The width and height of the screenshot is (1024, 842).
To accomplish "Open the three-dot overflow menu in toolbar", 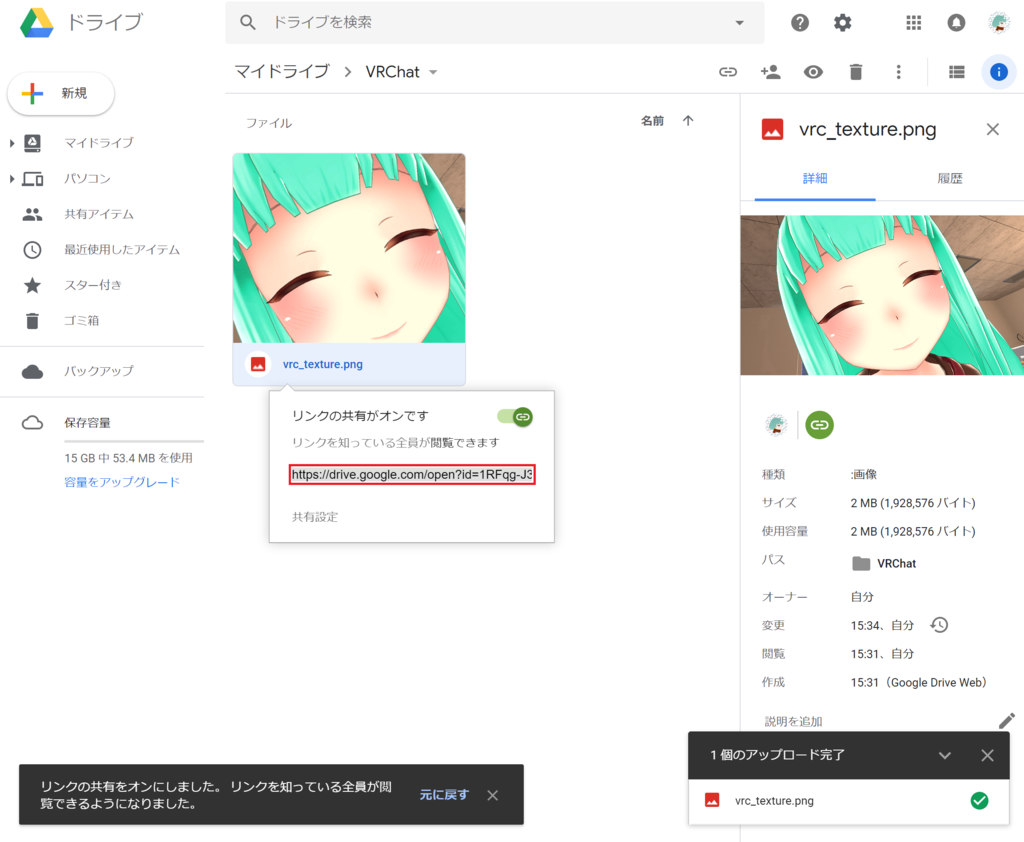I will point(898,71).
